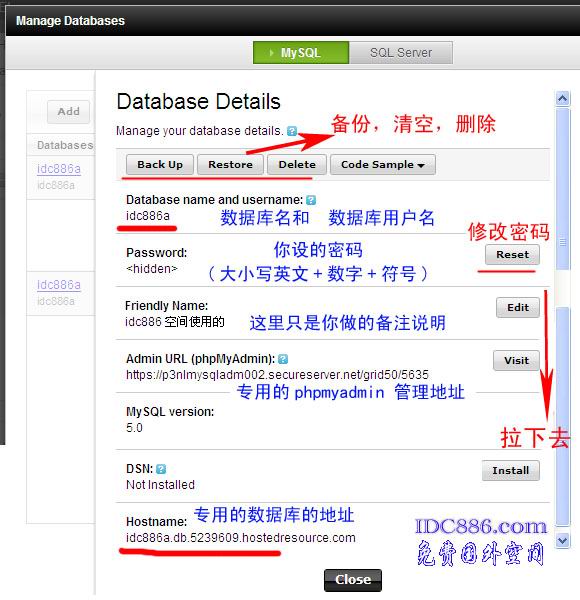580x600 pixels.
Task: Visit the phpMyAdmin admin URL
Action: pyautogui.click(x=516, y=360)
